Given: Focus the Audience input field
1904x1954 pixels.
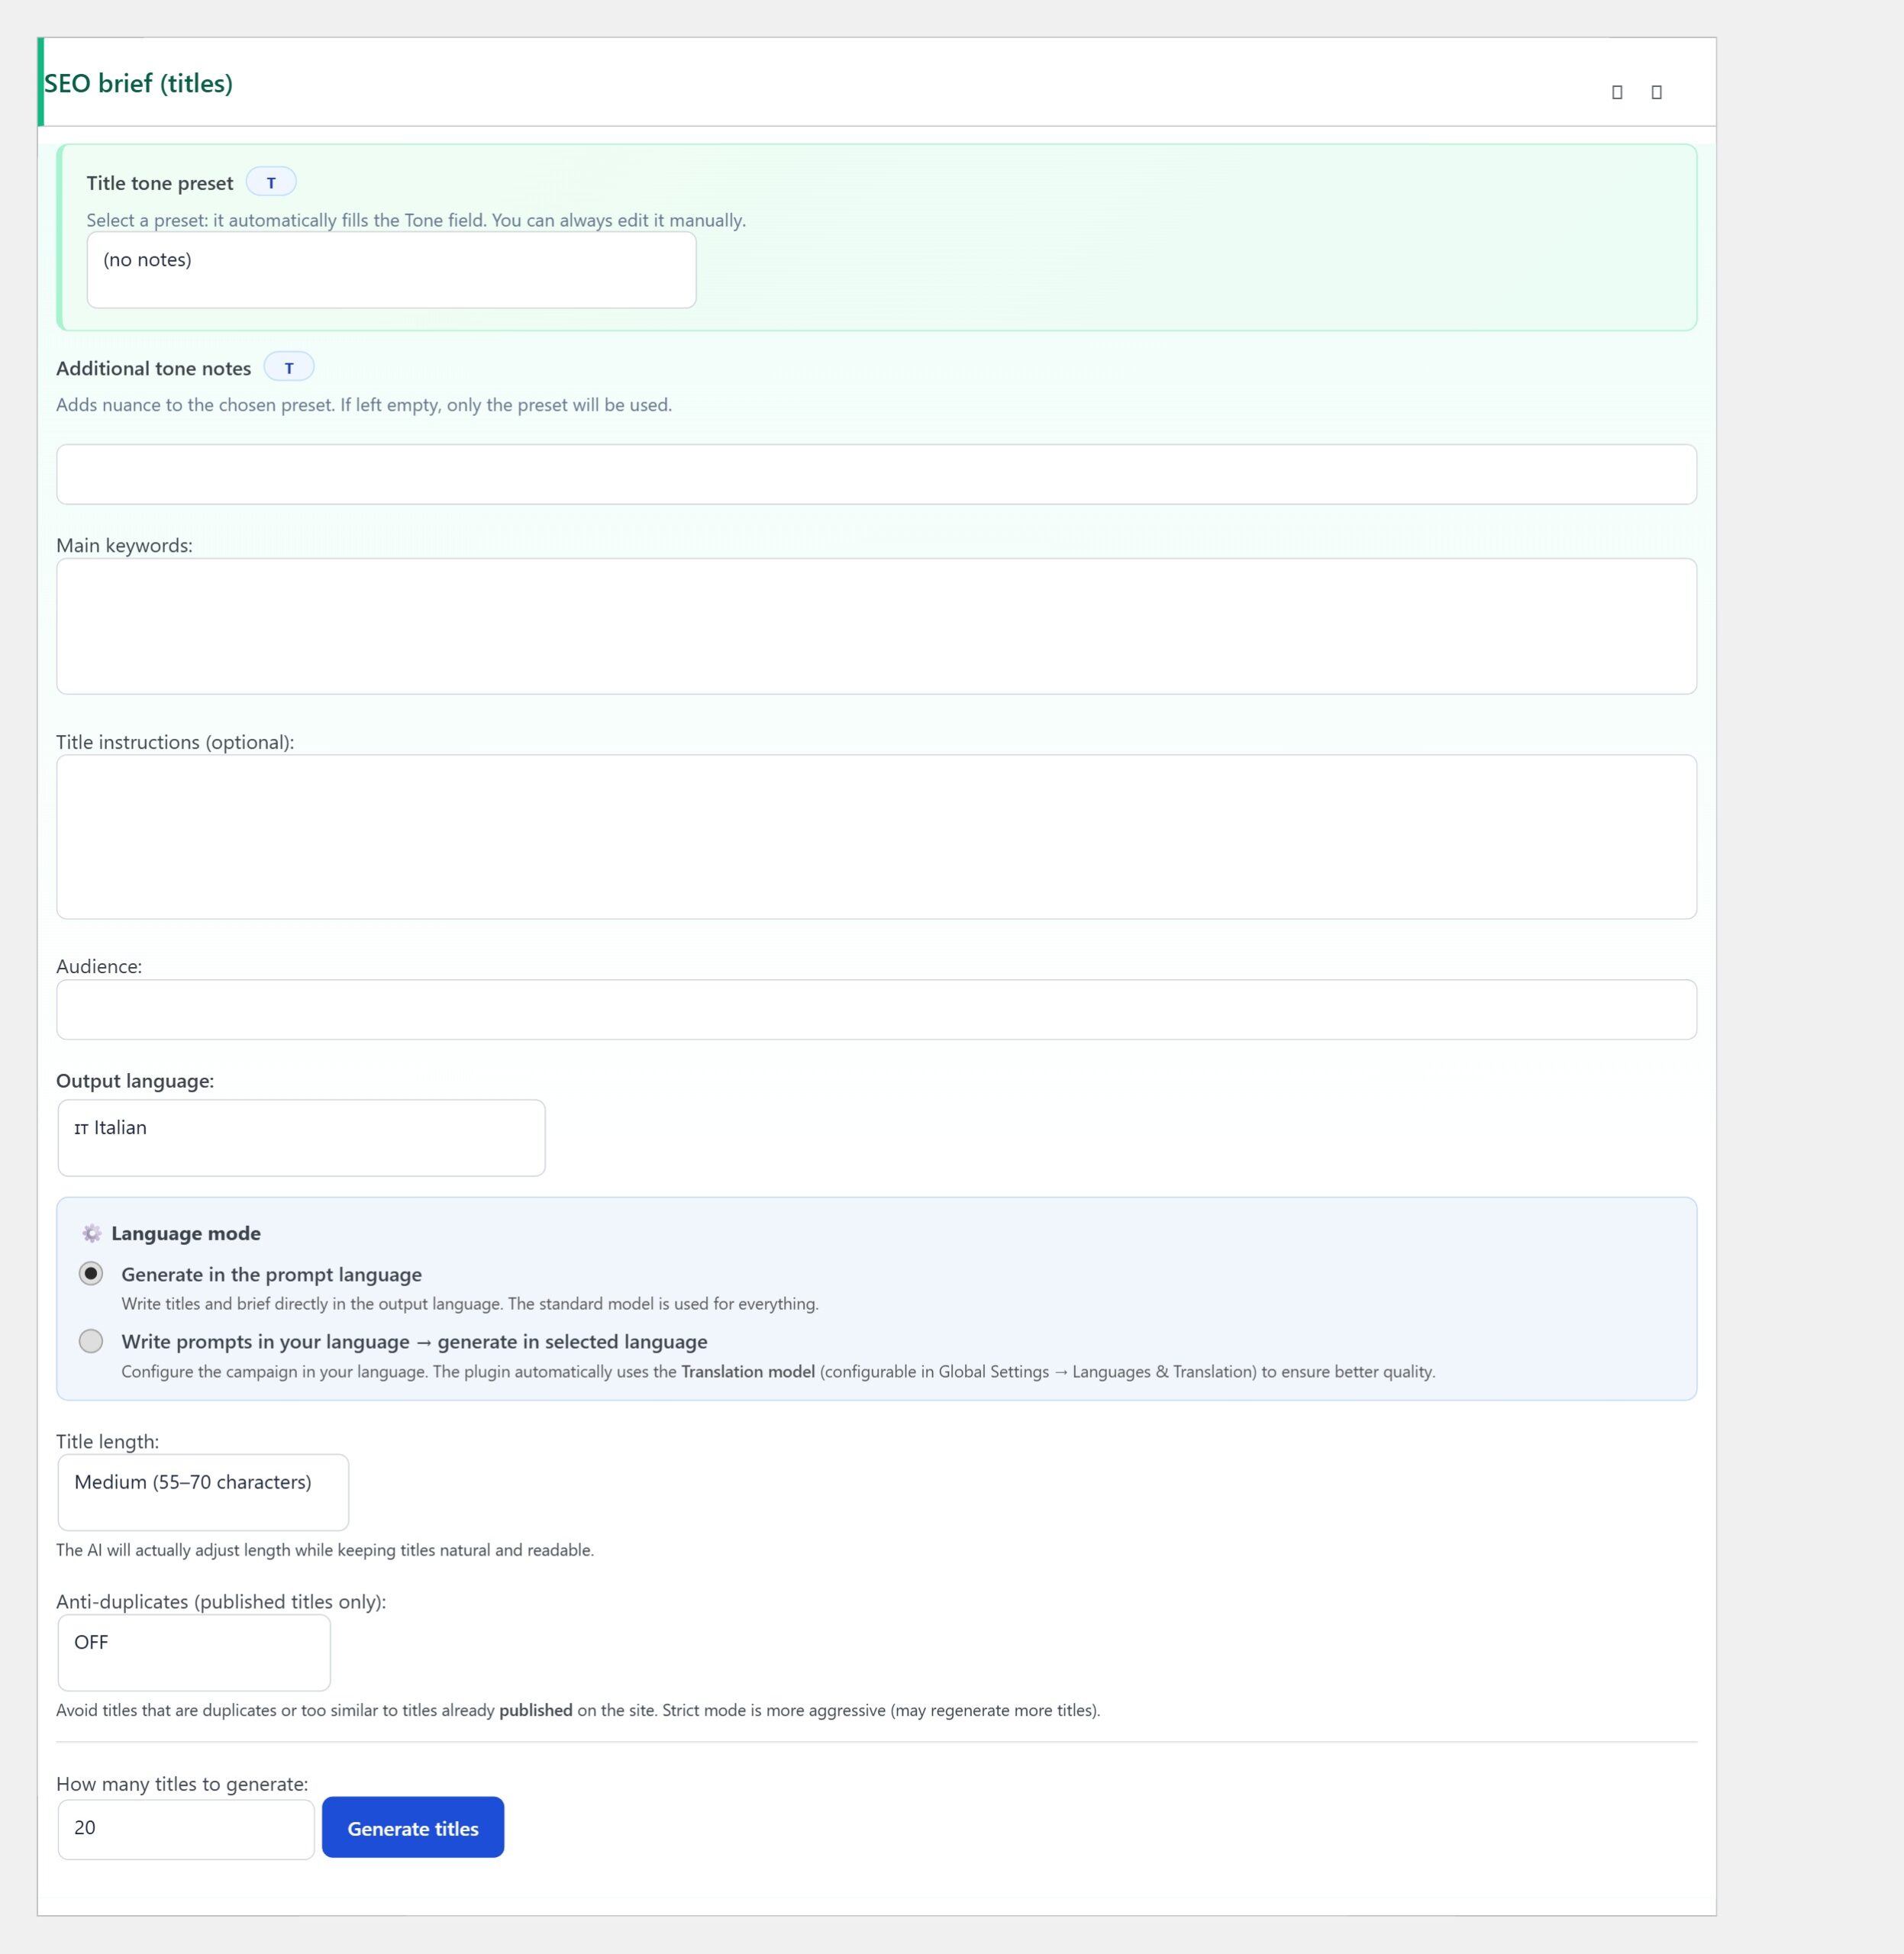Looking at the screenshot, I should [876, 1009].
